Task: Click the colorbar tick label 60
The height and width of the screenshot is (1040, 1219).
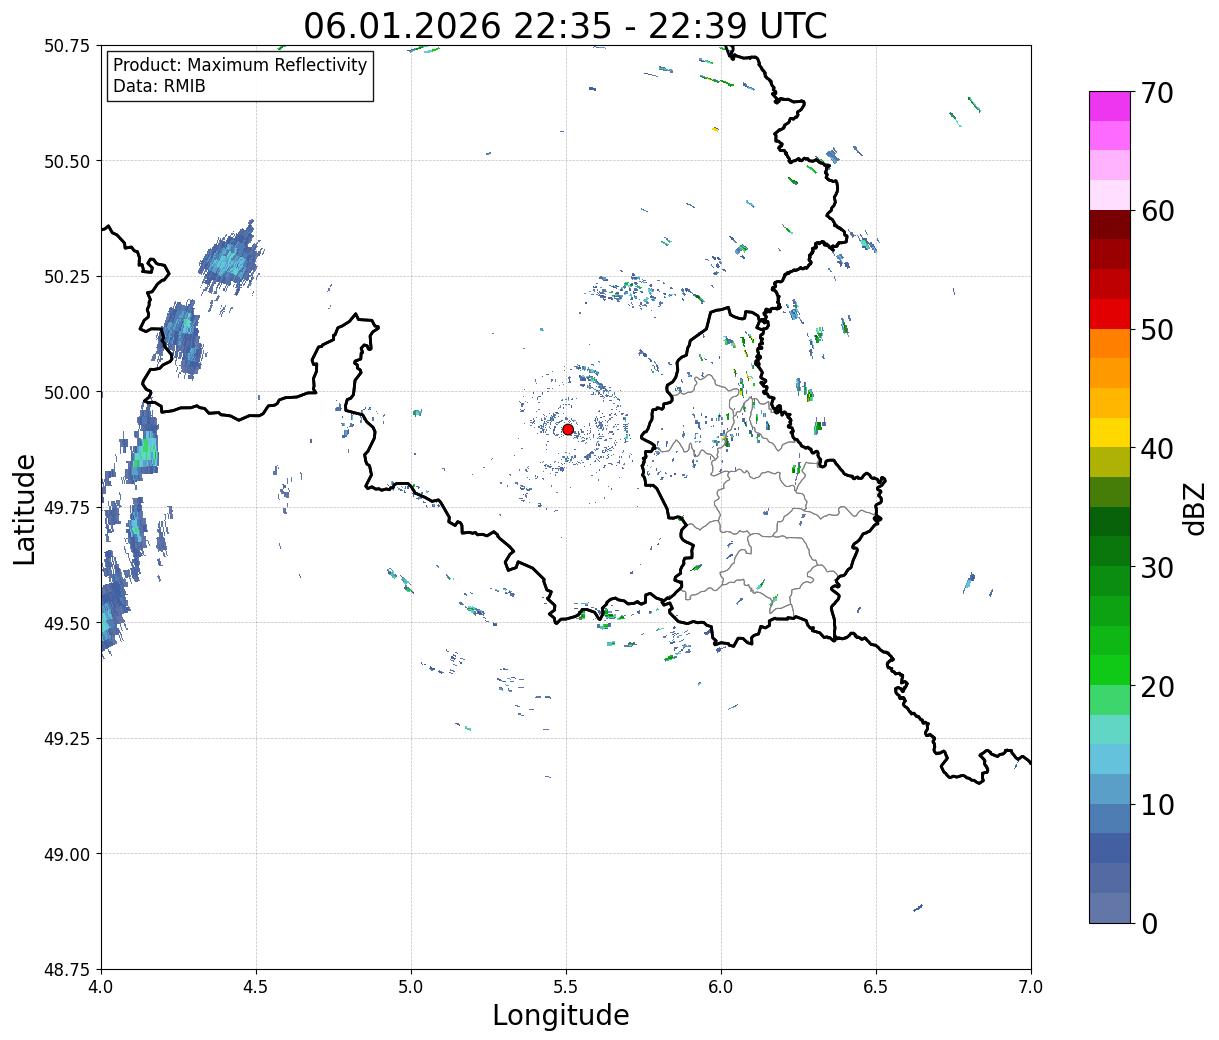Action: 1157,211
